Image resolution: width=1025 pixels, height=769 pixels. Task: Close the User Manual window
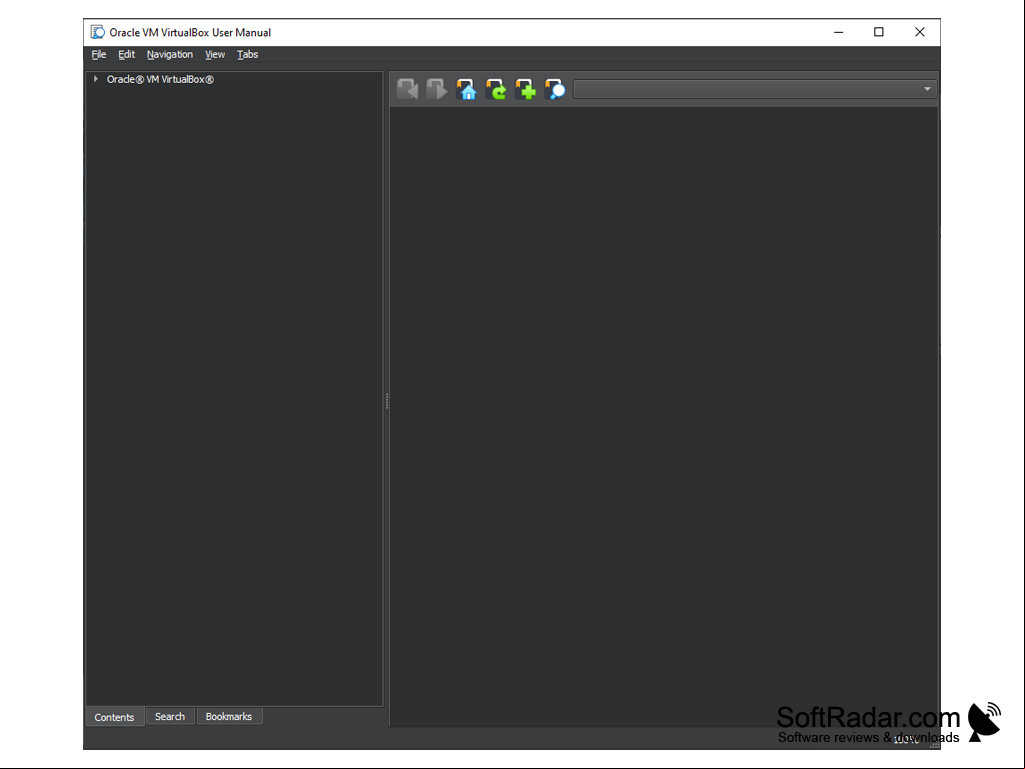[x=920, y=32]
